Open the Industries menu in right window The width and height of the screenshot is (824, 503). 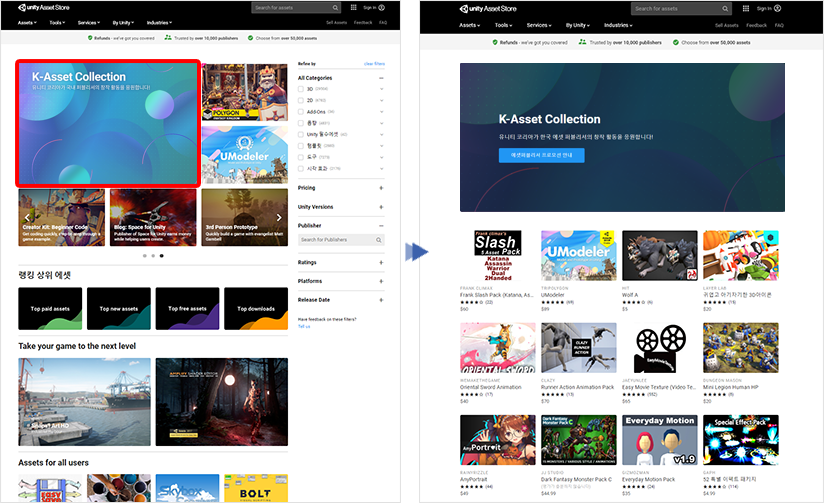618,25
